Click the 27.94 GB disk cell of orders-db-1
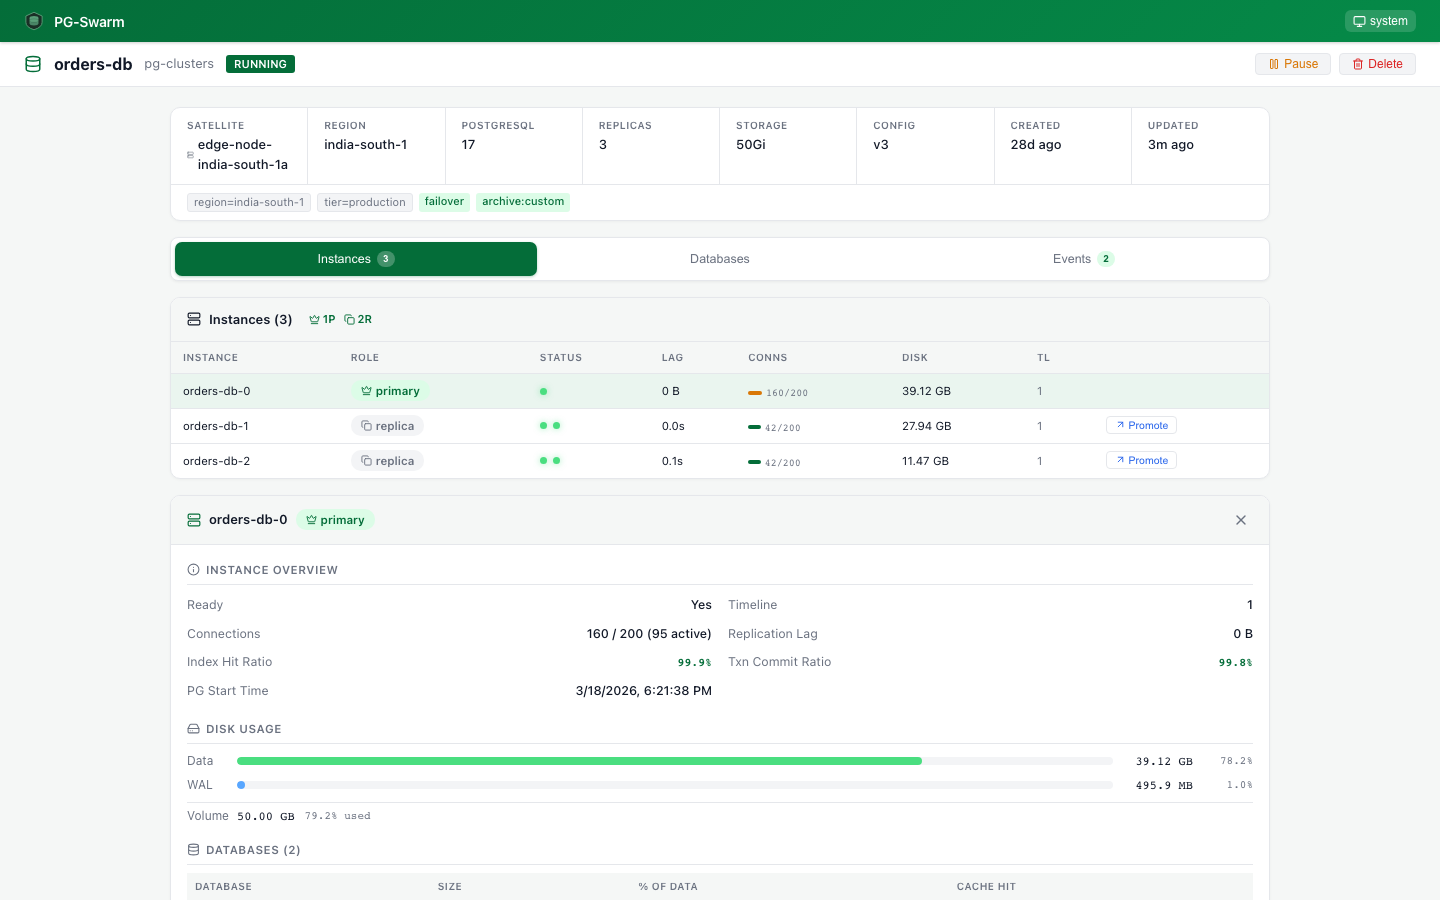1440x900 pixels. (926, 426)
